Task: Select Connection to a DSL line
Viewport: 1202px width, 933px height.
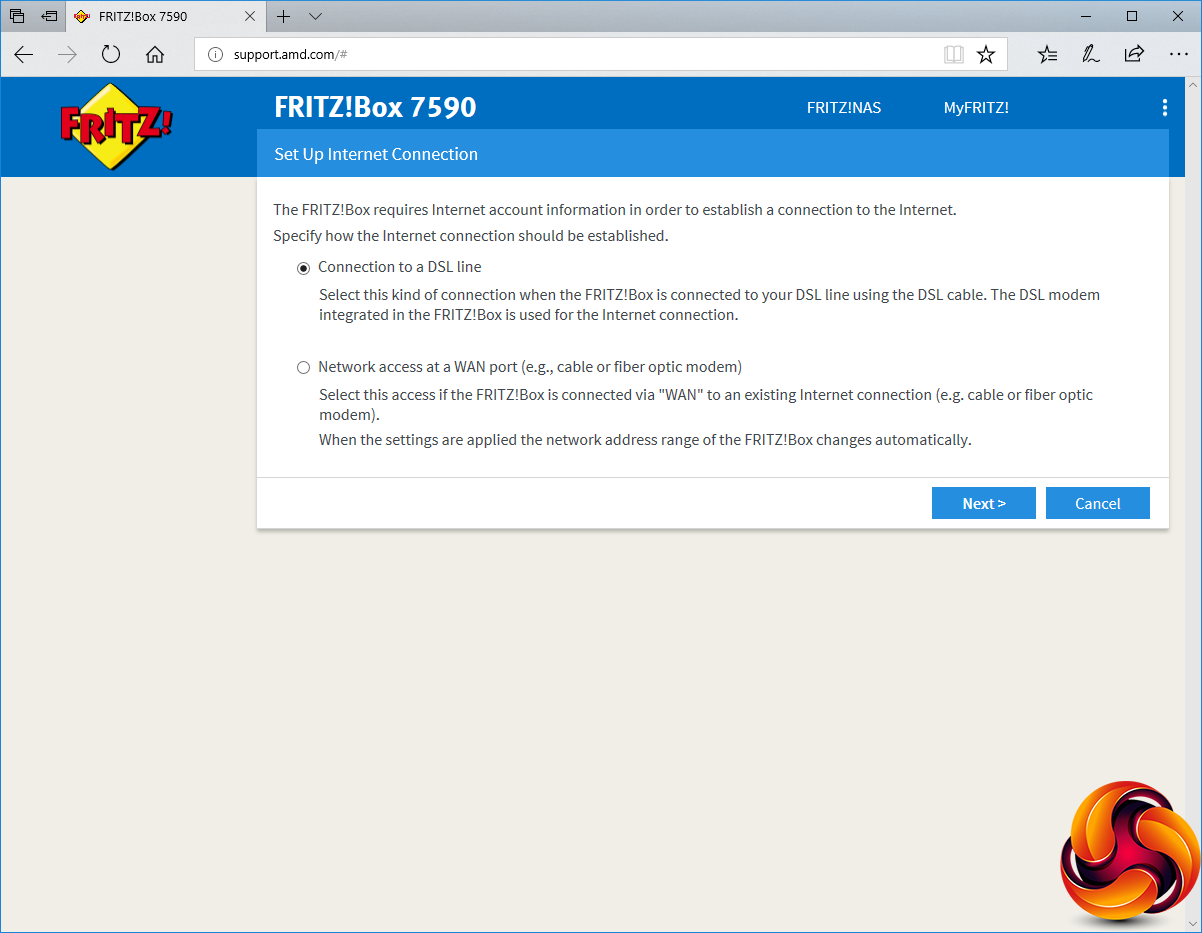Action: click(304, 268)
